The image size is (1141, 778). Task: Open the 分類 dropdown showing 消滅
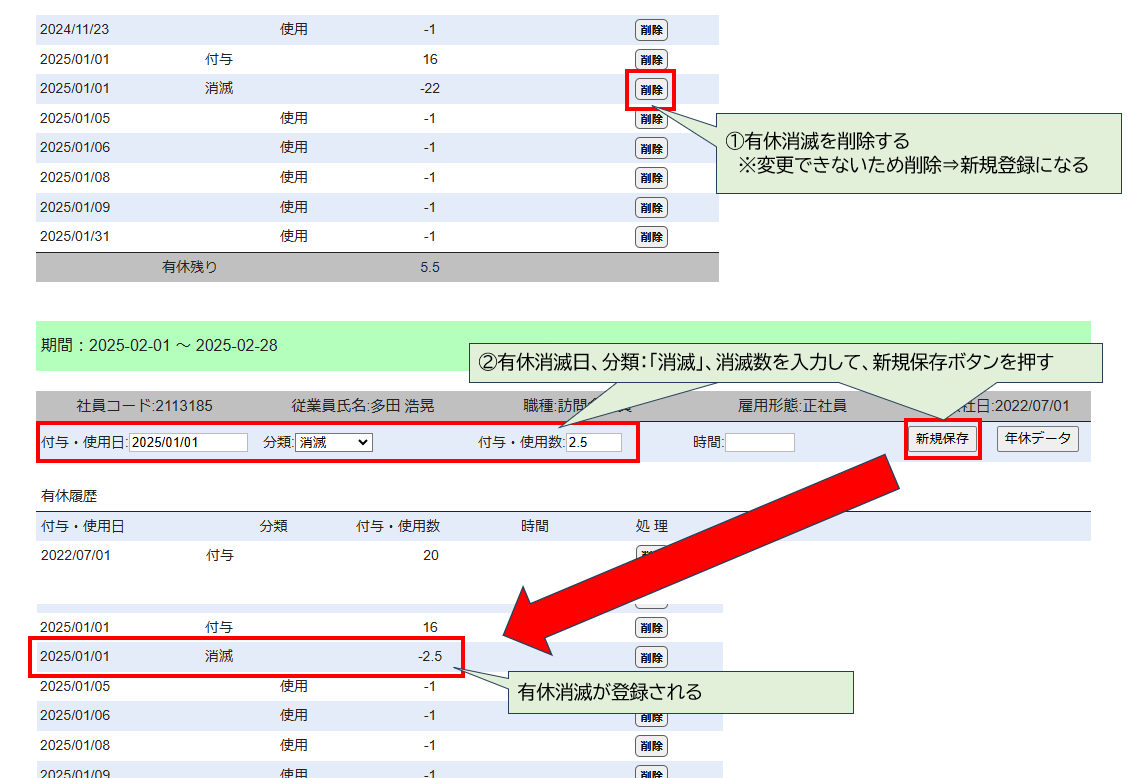[333, 442]
